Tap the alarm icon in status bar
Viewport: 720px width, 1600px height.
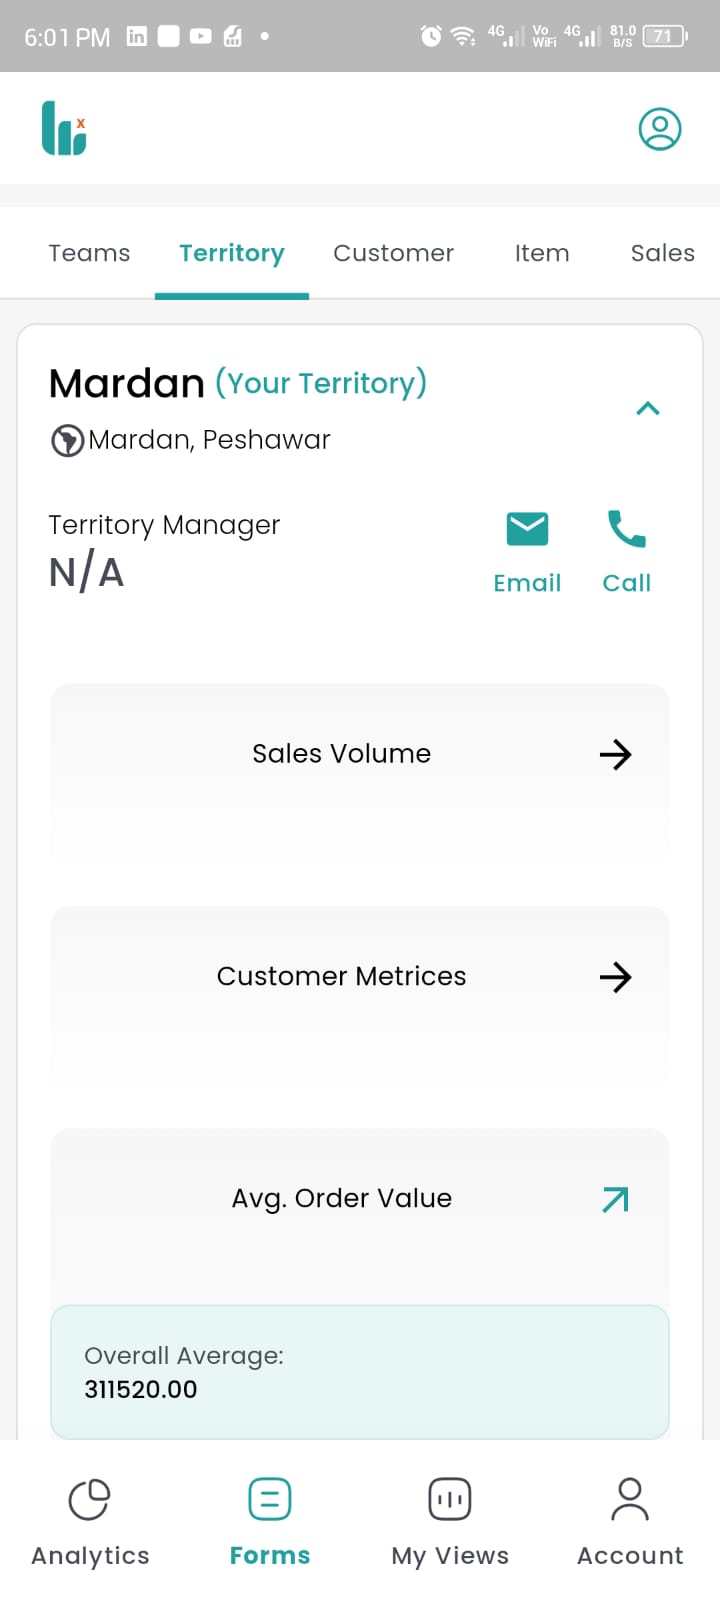(431, 36)
